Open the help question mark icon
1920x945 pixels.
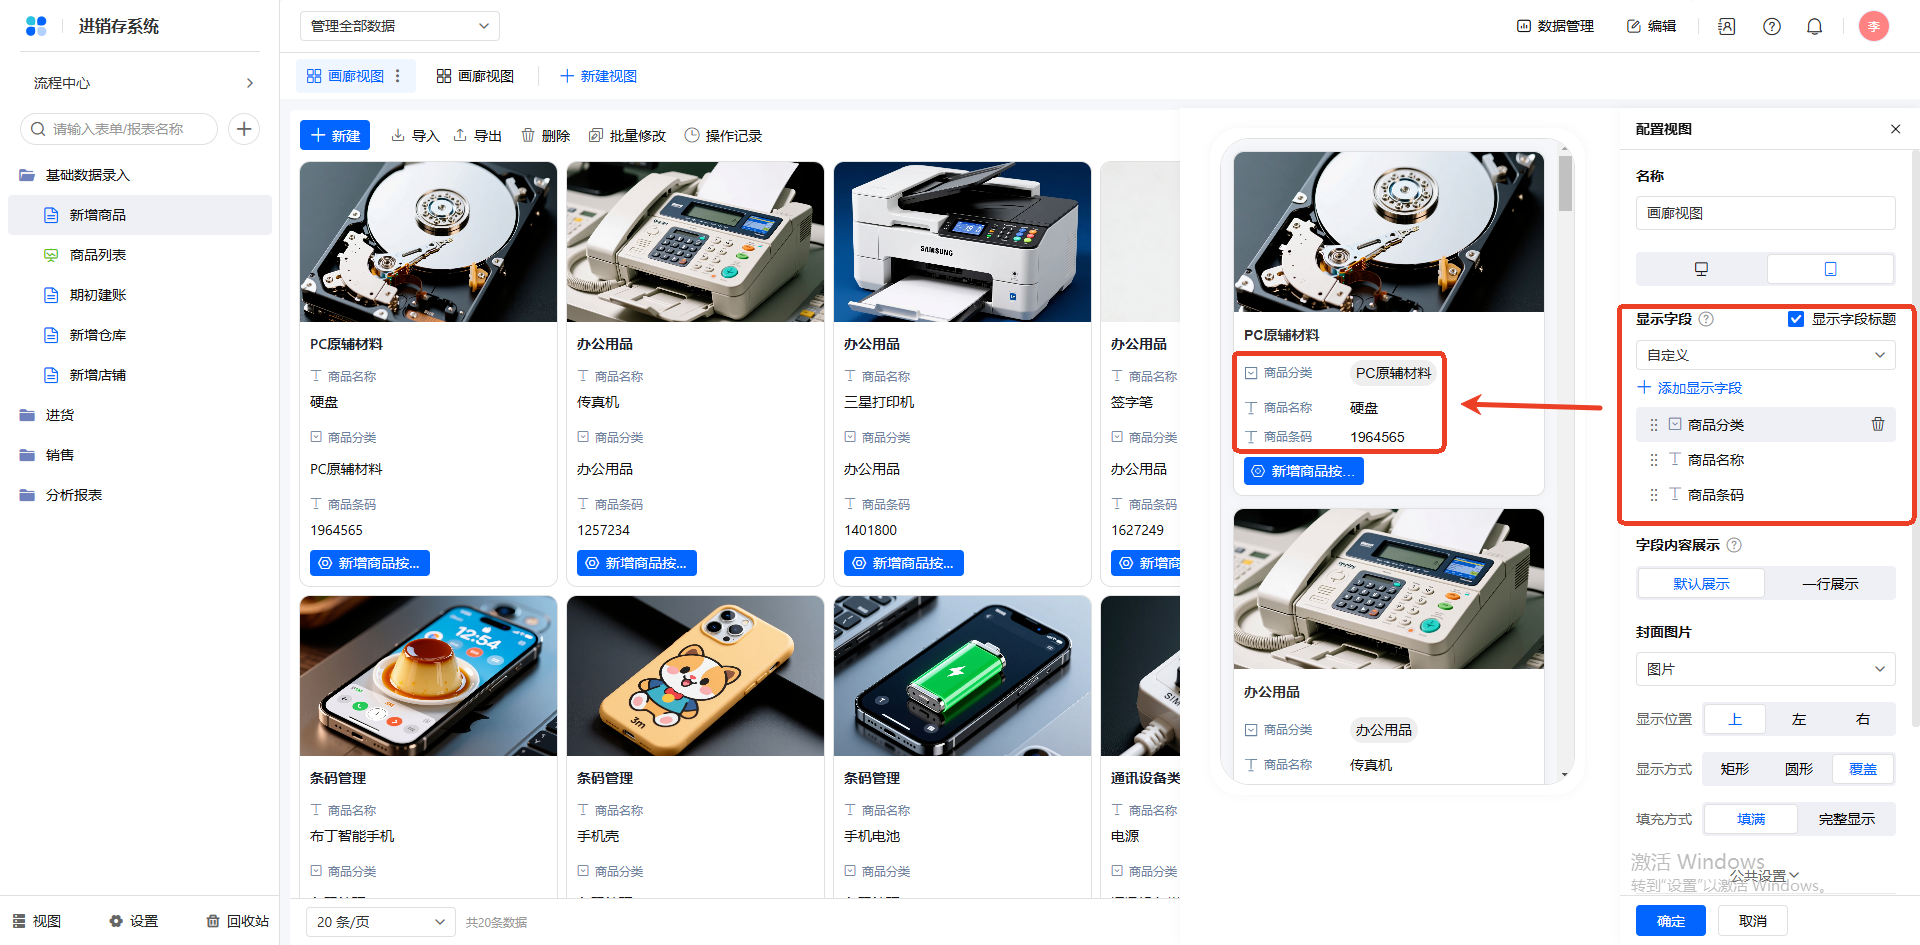coord(1771,27)
